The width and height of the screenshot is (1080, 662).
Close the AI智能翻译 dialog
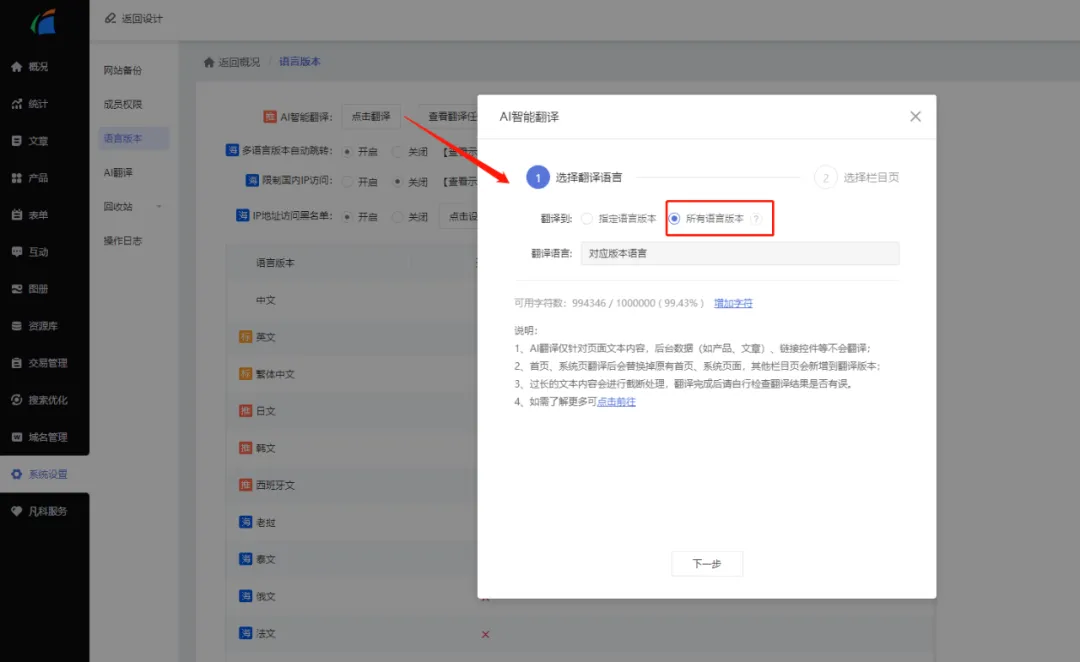(915, 116)
